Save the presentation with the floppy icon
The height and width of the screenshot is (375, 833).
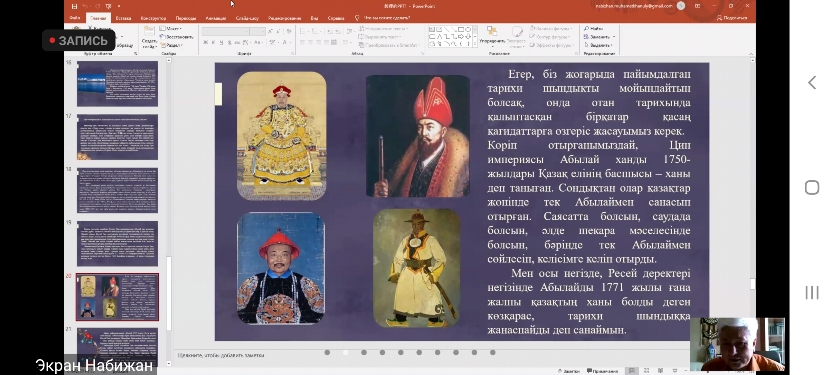[x=74, y=6]
